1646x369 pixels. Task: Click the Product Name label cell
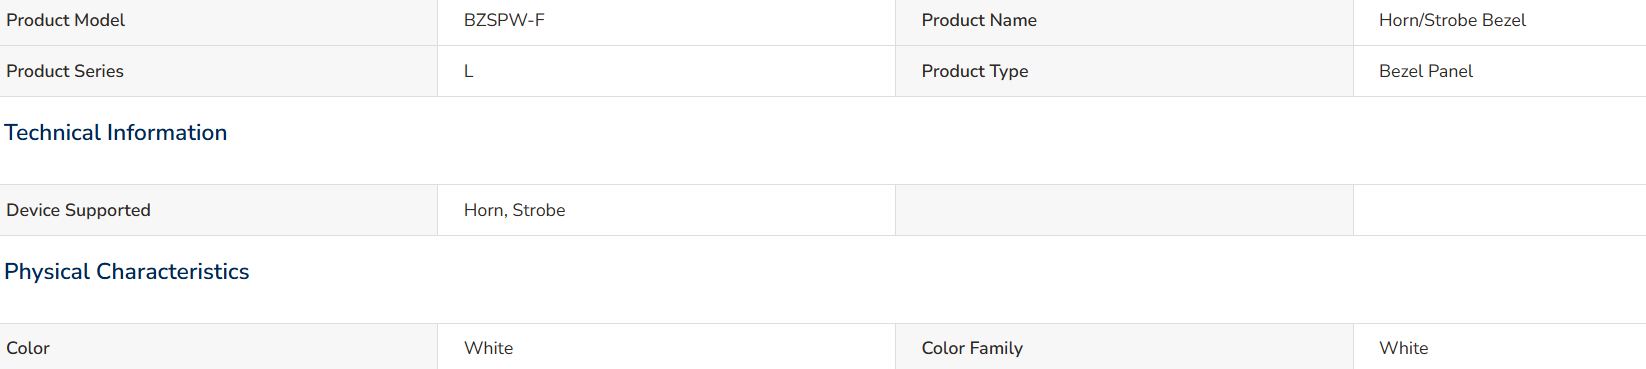(1124, 22)
